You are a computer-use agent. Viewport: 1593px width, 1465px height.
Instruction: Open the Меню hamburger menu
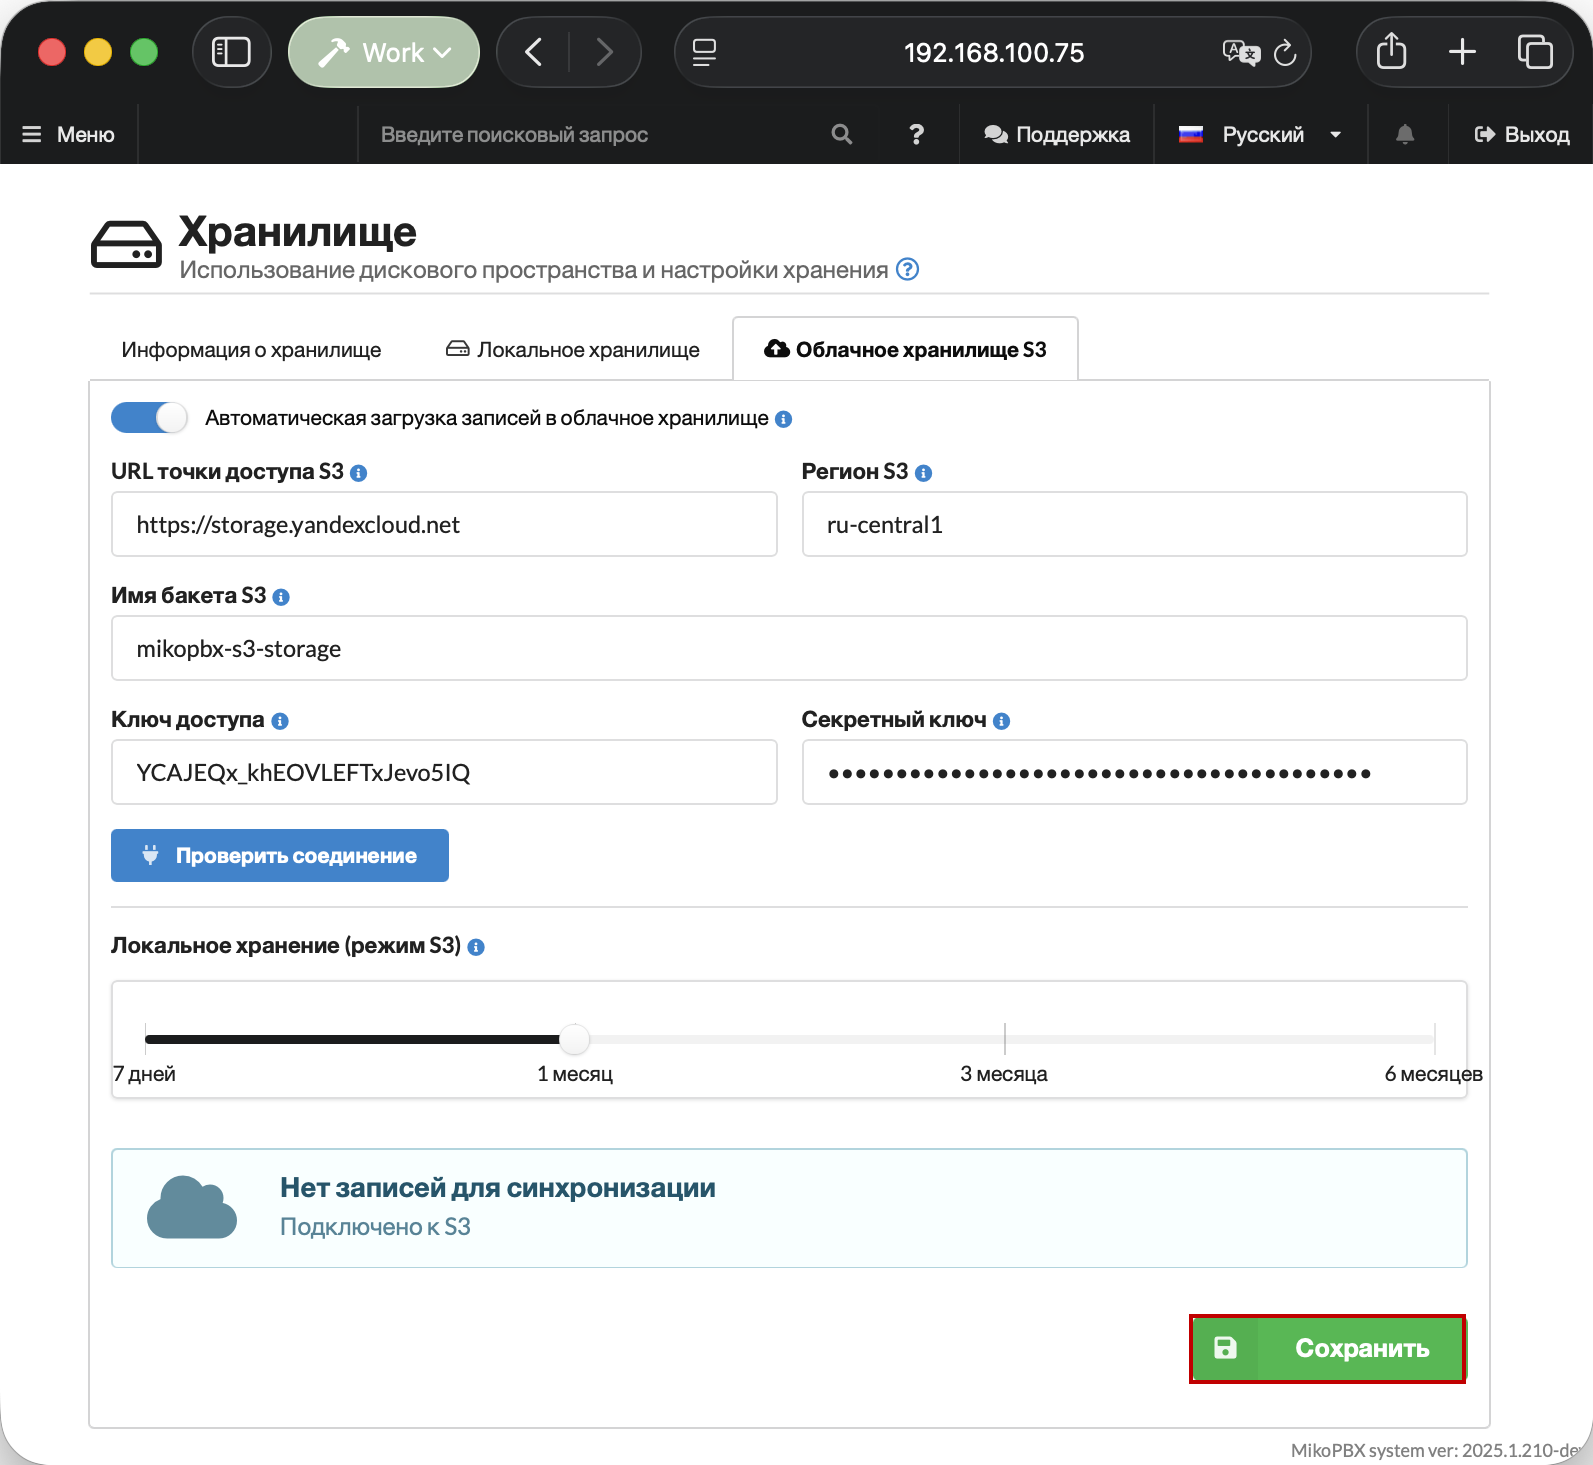tap(69, 135)
